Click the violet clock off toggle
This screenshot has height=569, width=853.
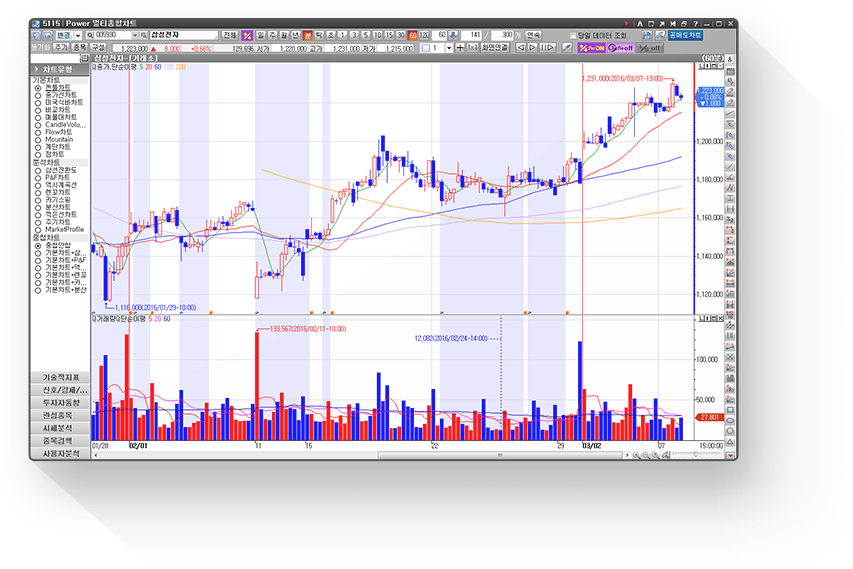(621, 48)
